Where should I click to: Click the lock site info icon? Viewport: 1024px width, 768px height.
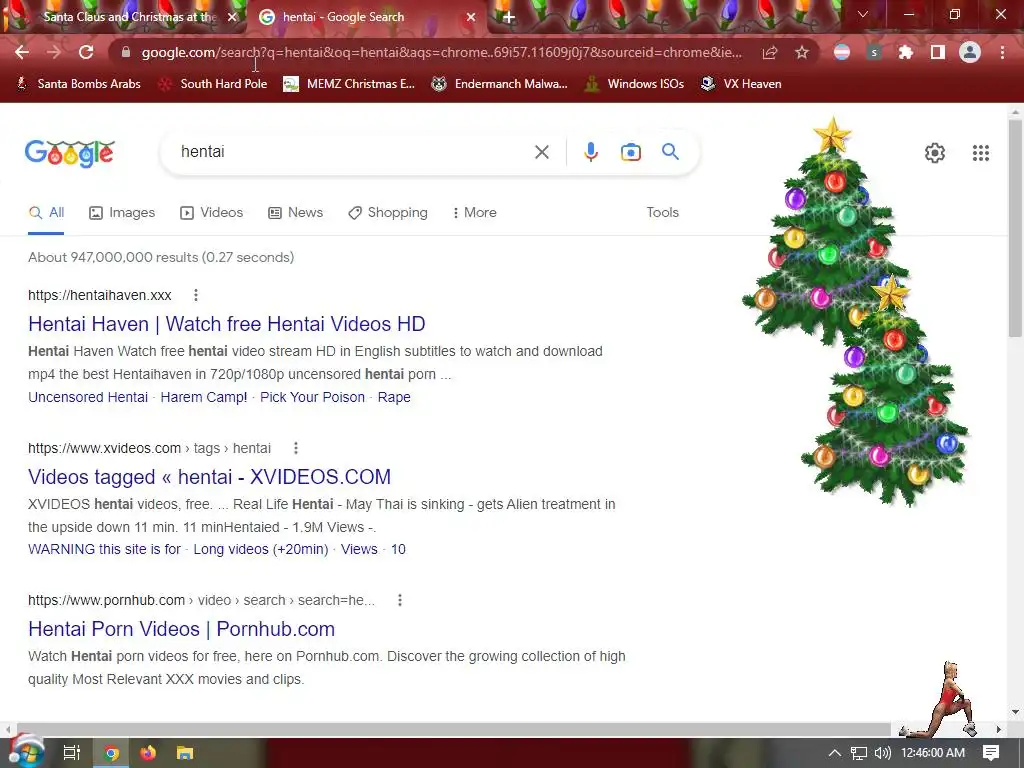click(126, 52)
